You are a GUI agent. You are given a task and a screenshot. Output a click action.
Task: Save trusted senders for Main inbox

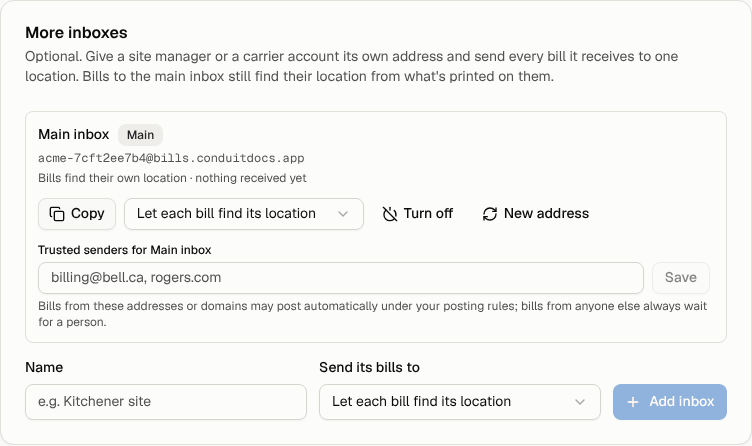tap(681, 278)
